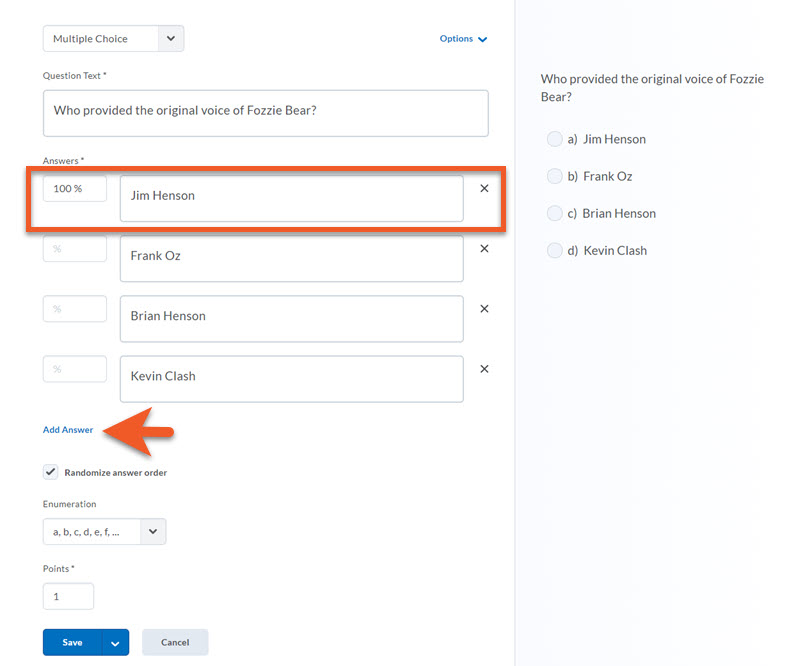The height and width of the screenshot is (666, 800).
Task: Pick preview radio option c) Brian Henson
Action: 554,213
